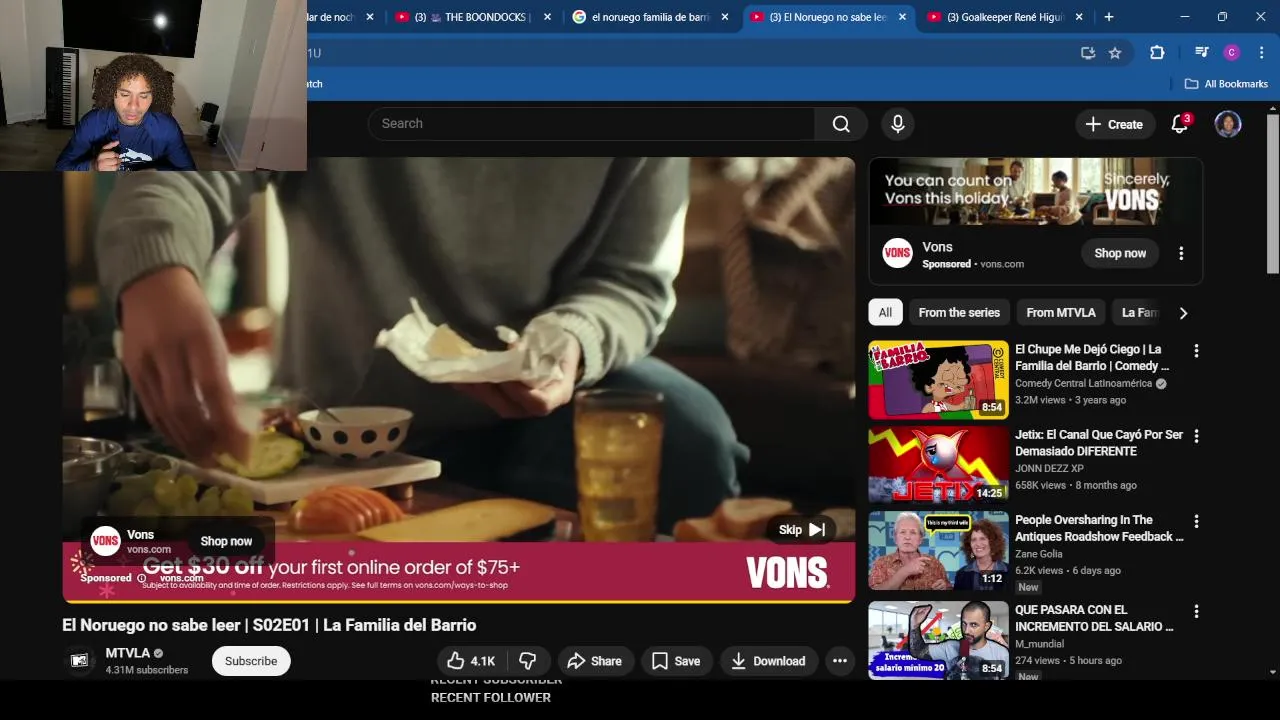Open the Chrome extensions puzzle icon
The image size is (1280, 720).
[1157, 53]
